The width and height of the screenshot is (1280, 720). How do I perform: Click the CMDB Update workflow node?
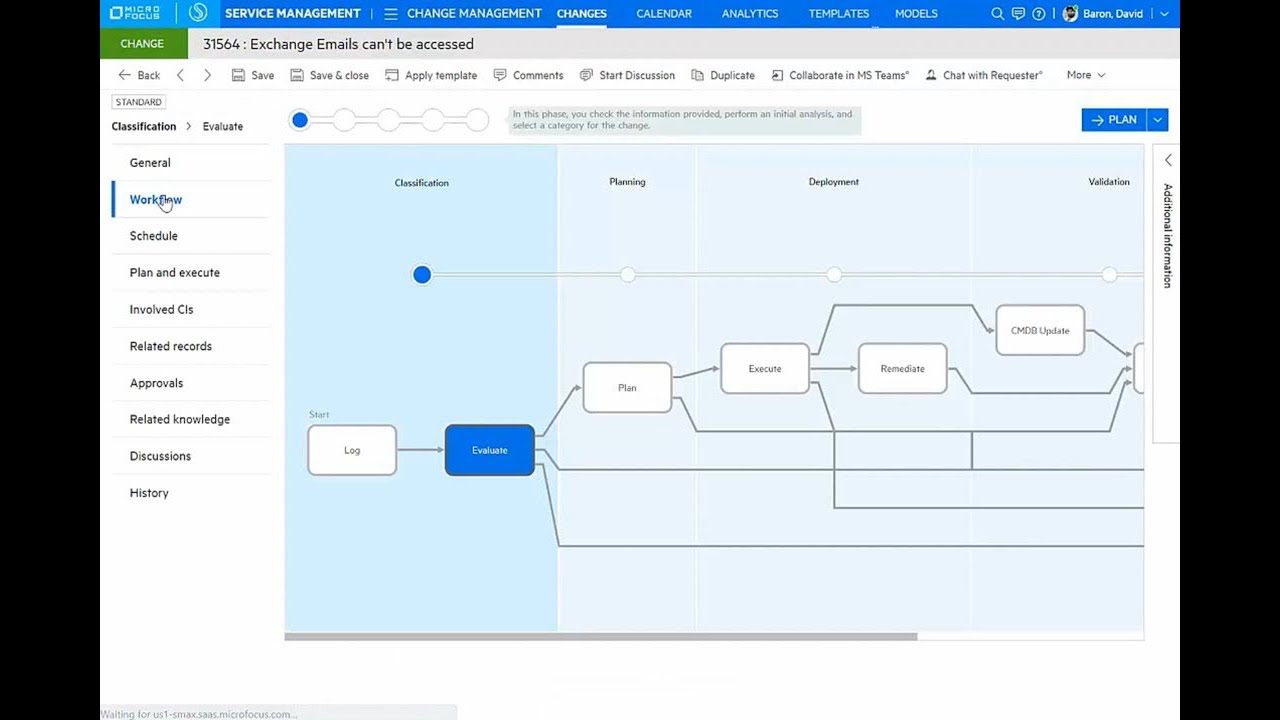pyautogui.click(x=1040, y=331)
